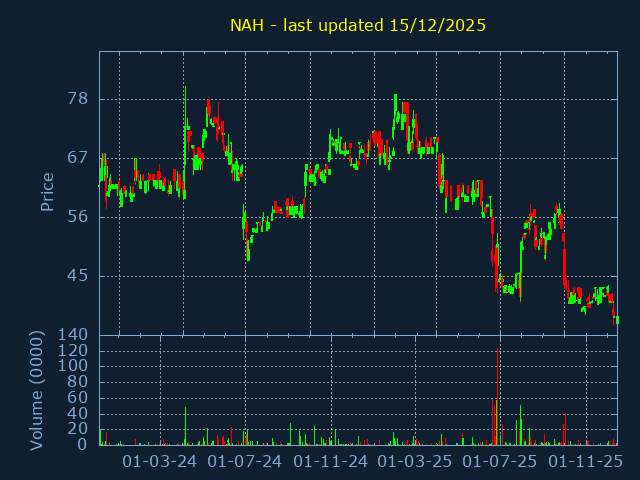This screenshot has width=640, height=480.
Task: Select the 100 volume tick label
Action: tap(74, 367)
